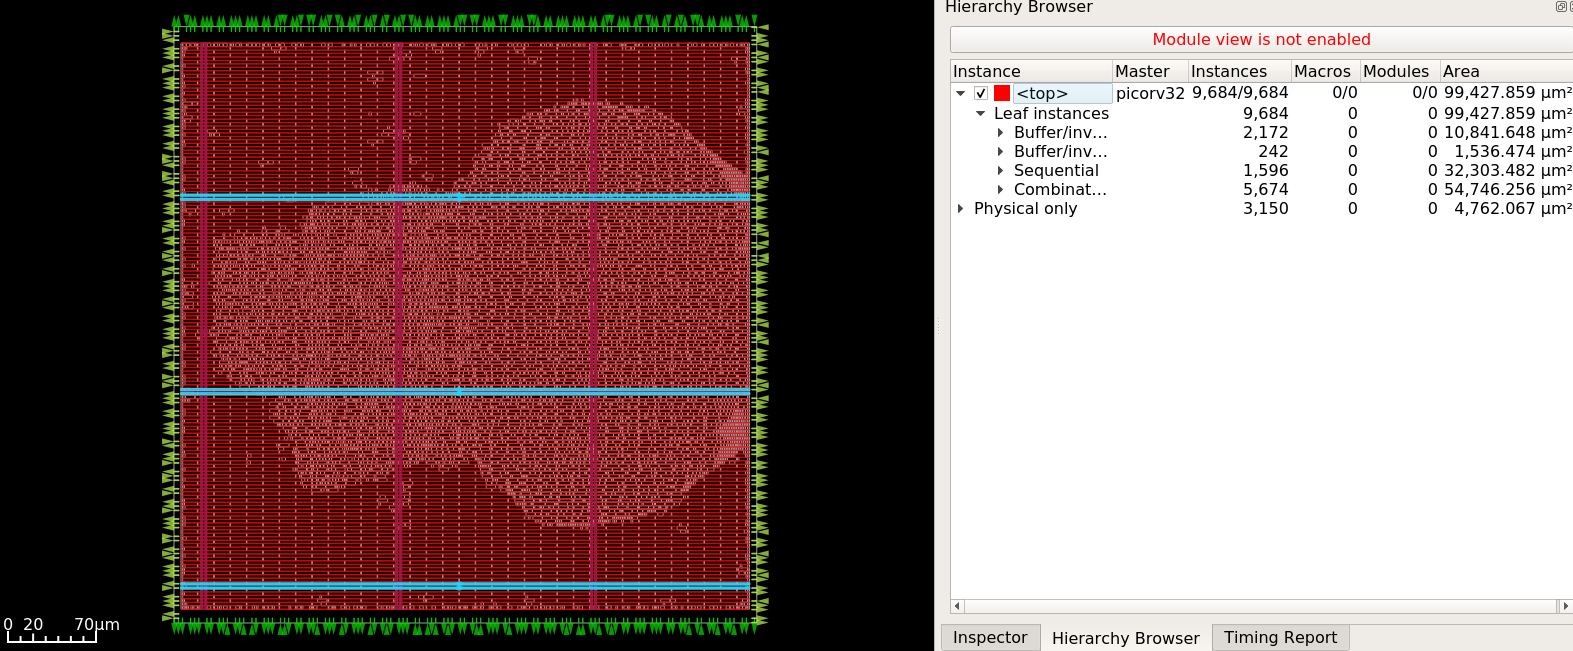This screenshot has height=651, width=1573.
Task: Collapse the <top> tree node
Action: [x=961, y=93]
